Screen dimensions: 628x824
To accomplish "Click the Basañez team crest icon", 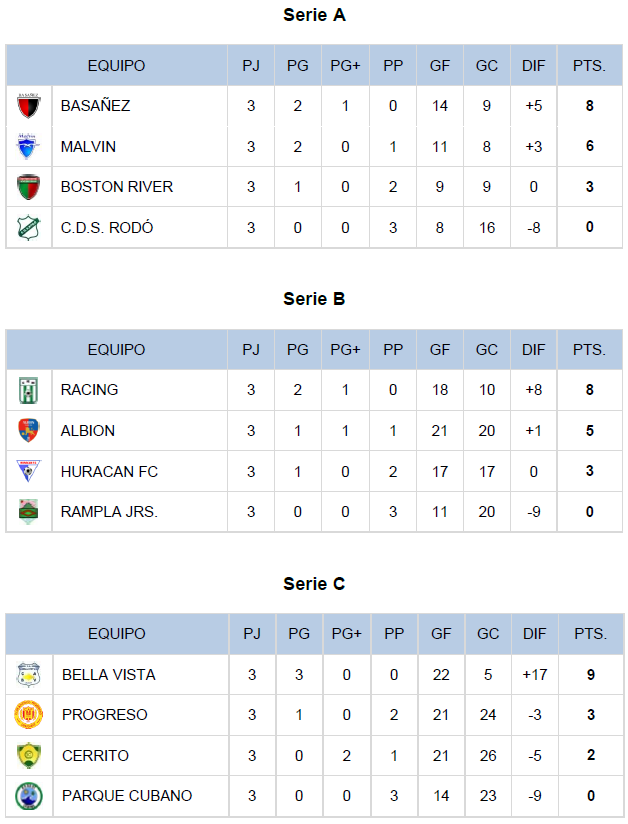I will [x=28, y=106].
